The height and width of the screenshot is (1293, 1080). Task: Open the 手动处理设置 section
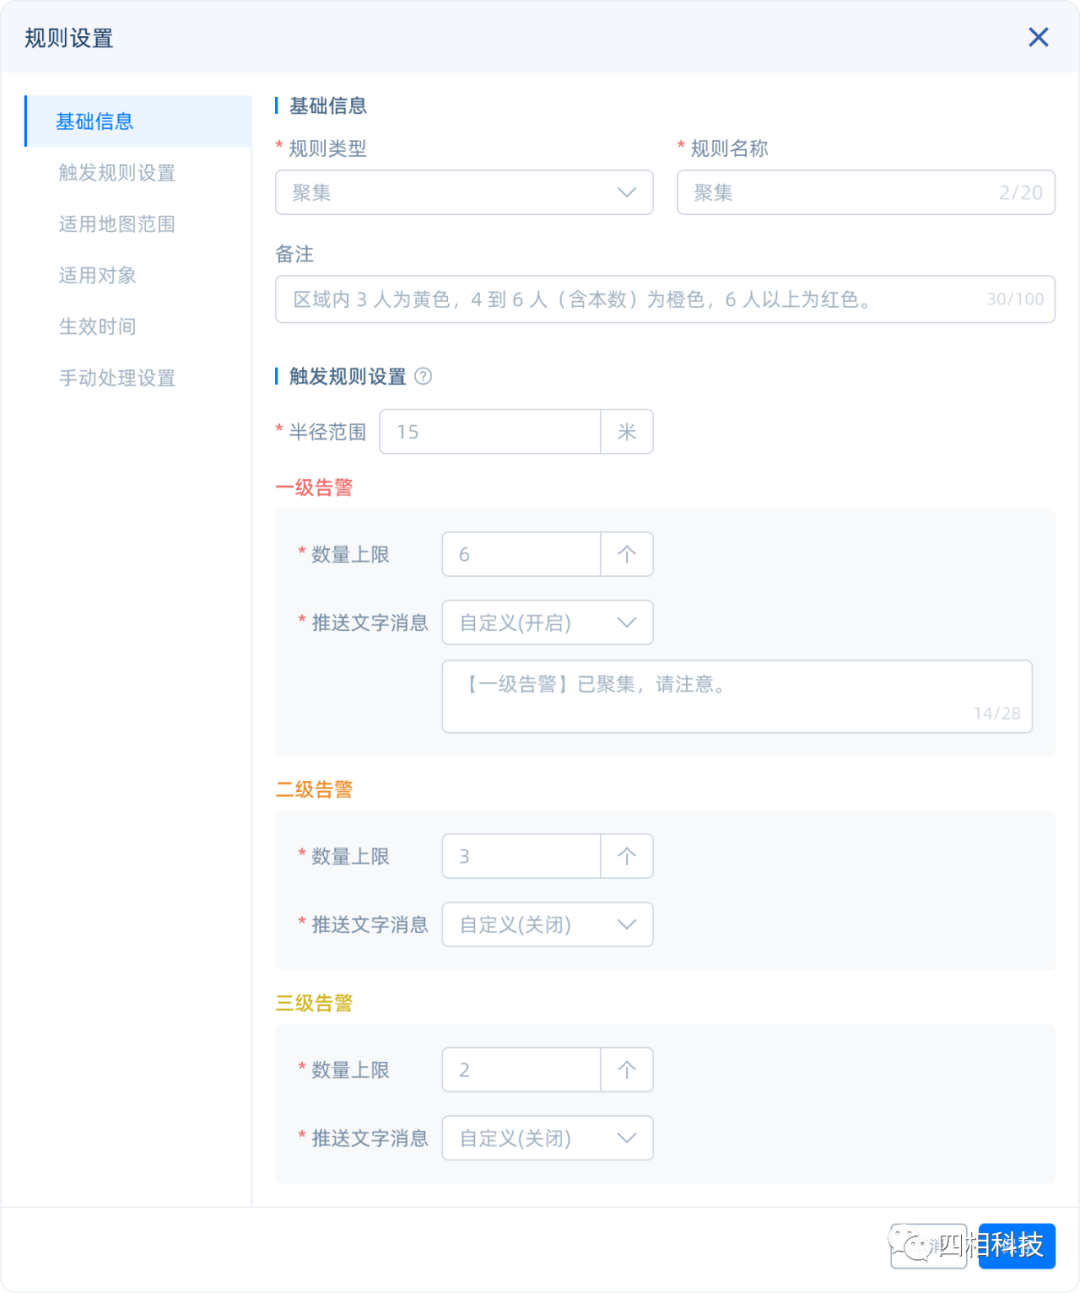tap(117, 378)
